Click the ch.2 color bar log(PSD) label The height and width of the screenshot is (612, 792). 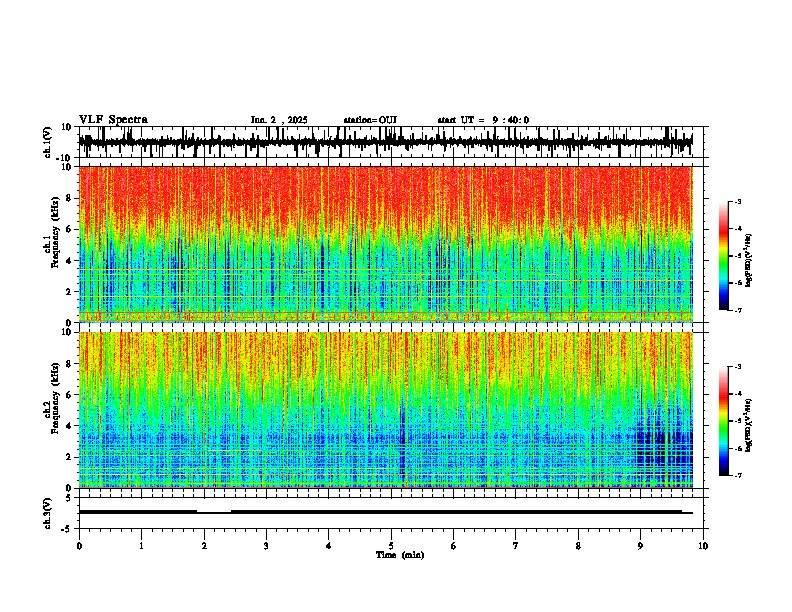click(x=749, y=425)
